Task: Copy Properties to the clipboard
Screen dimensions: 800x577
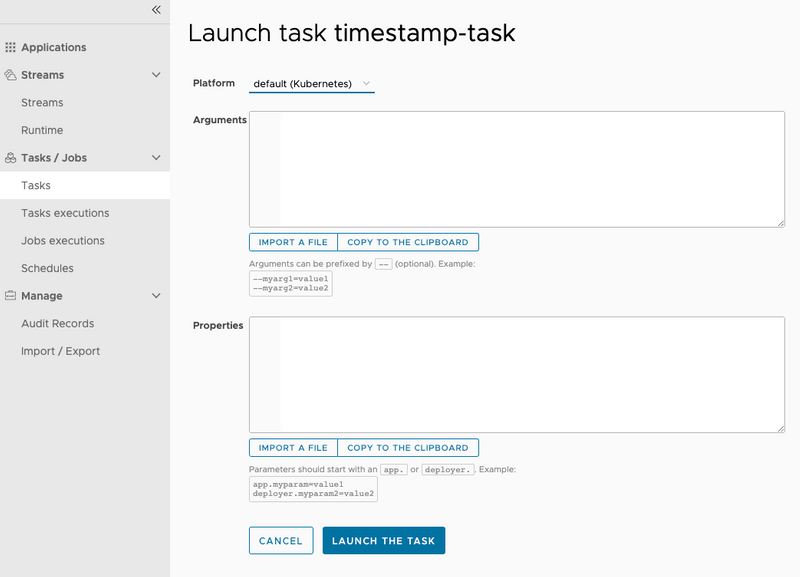Action: click(408, 448)
